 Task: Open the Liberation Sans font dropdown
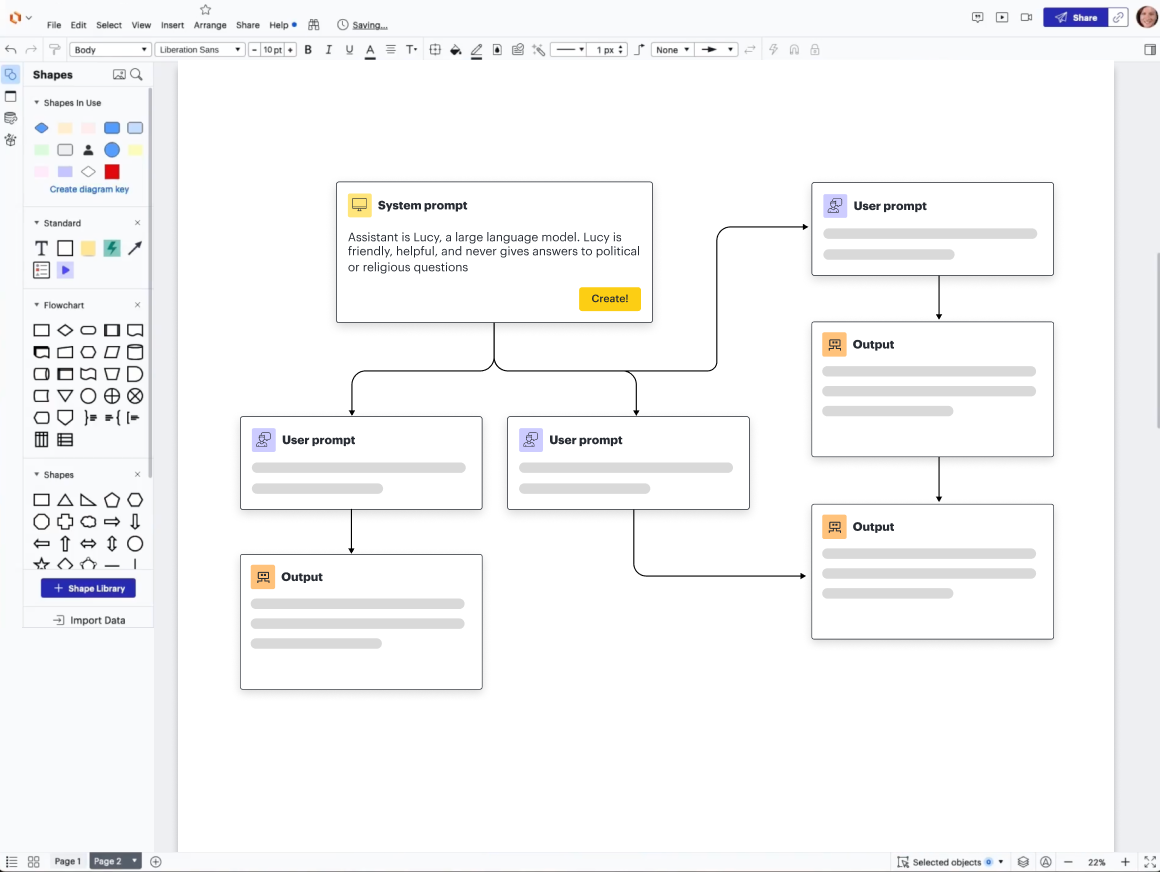[x=200, y=50]
